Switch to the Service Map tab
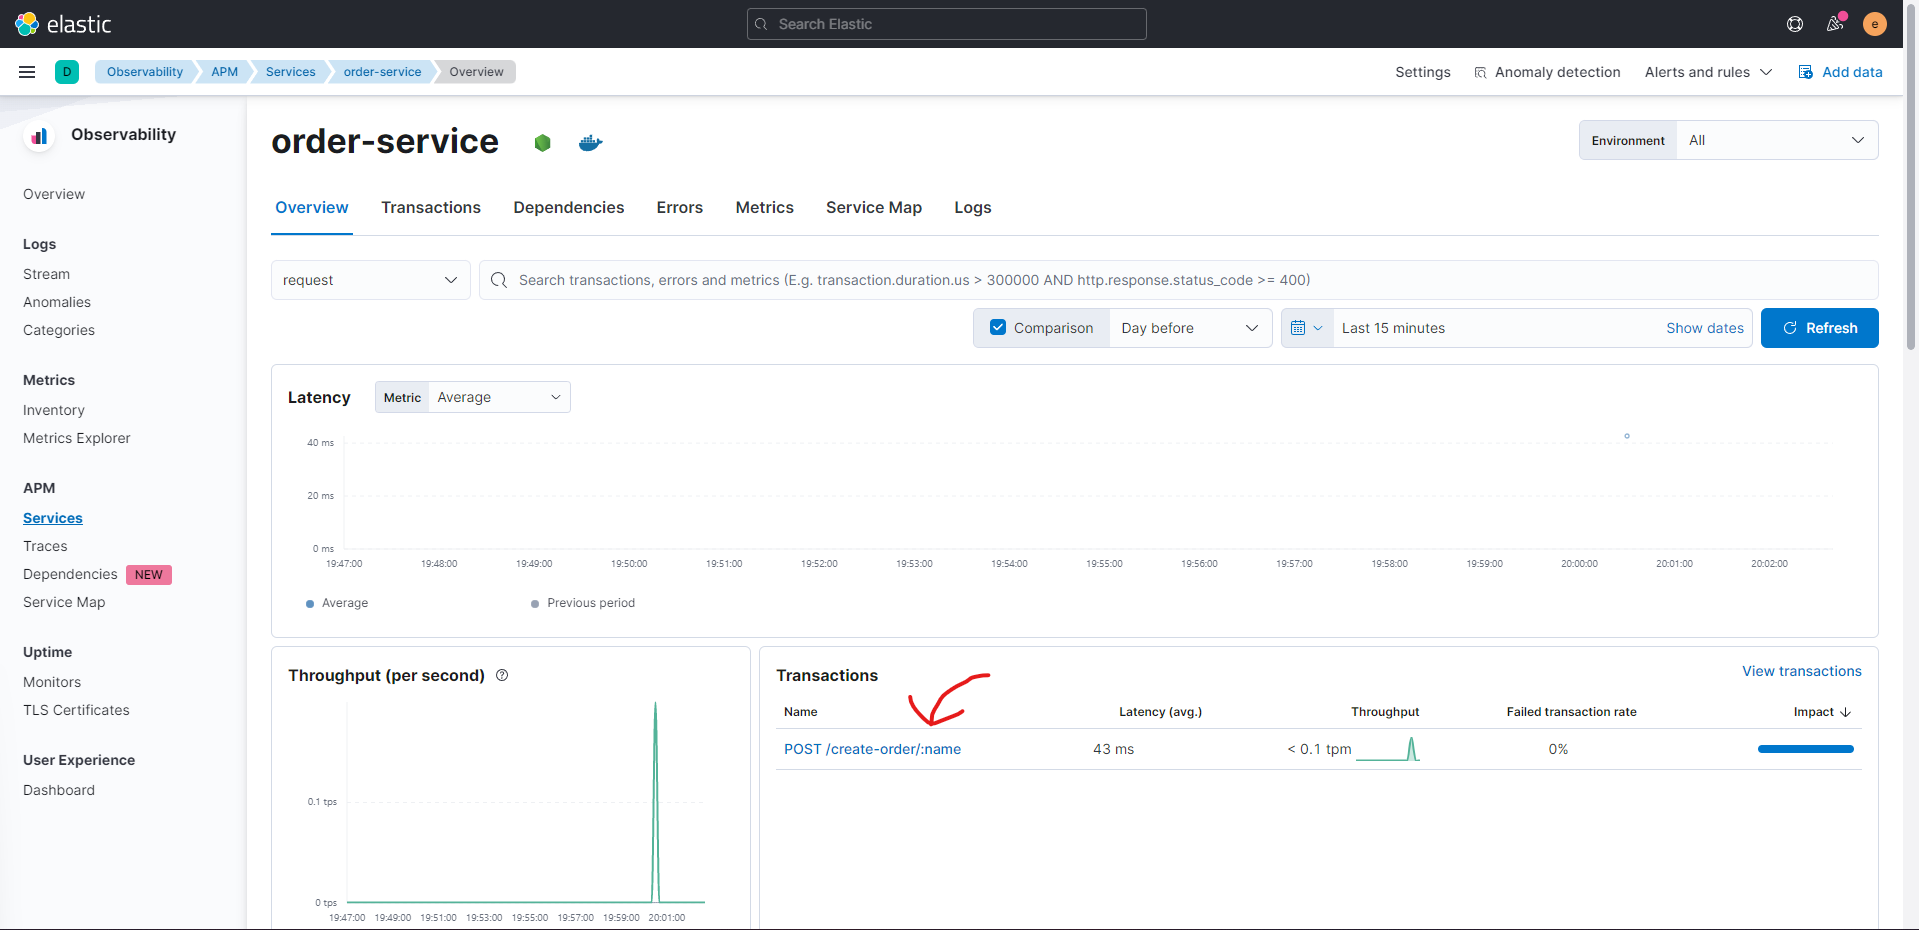The image size is (1919, 930). [874, 207]
